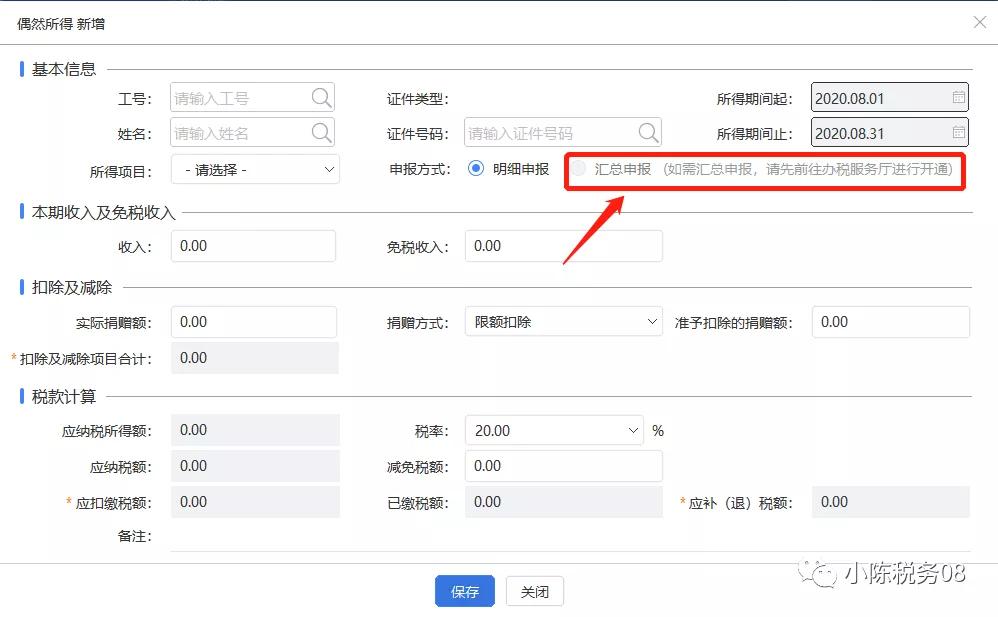Click the 证件号码 text input
The height and width of the screenshot is (617, 998).
[548, 133]
